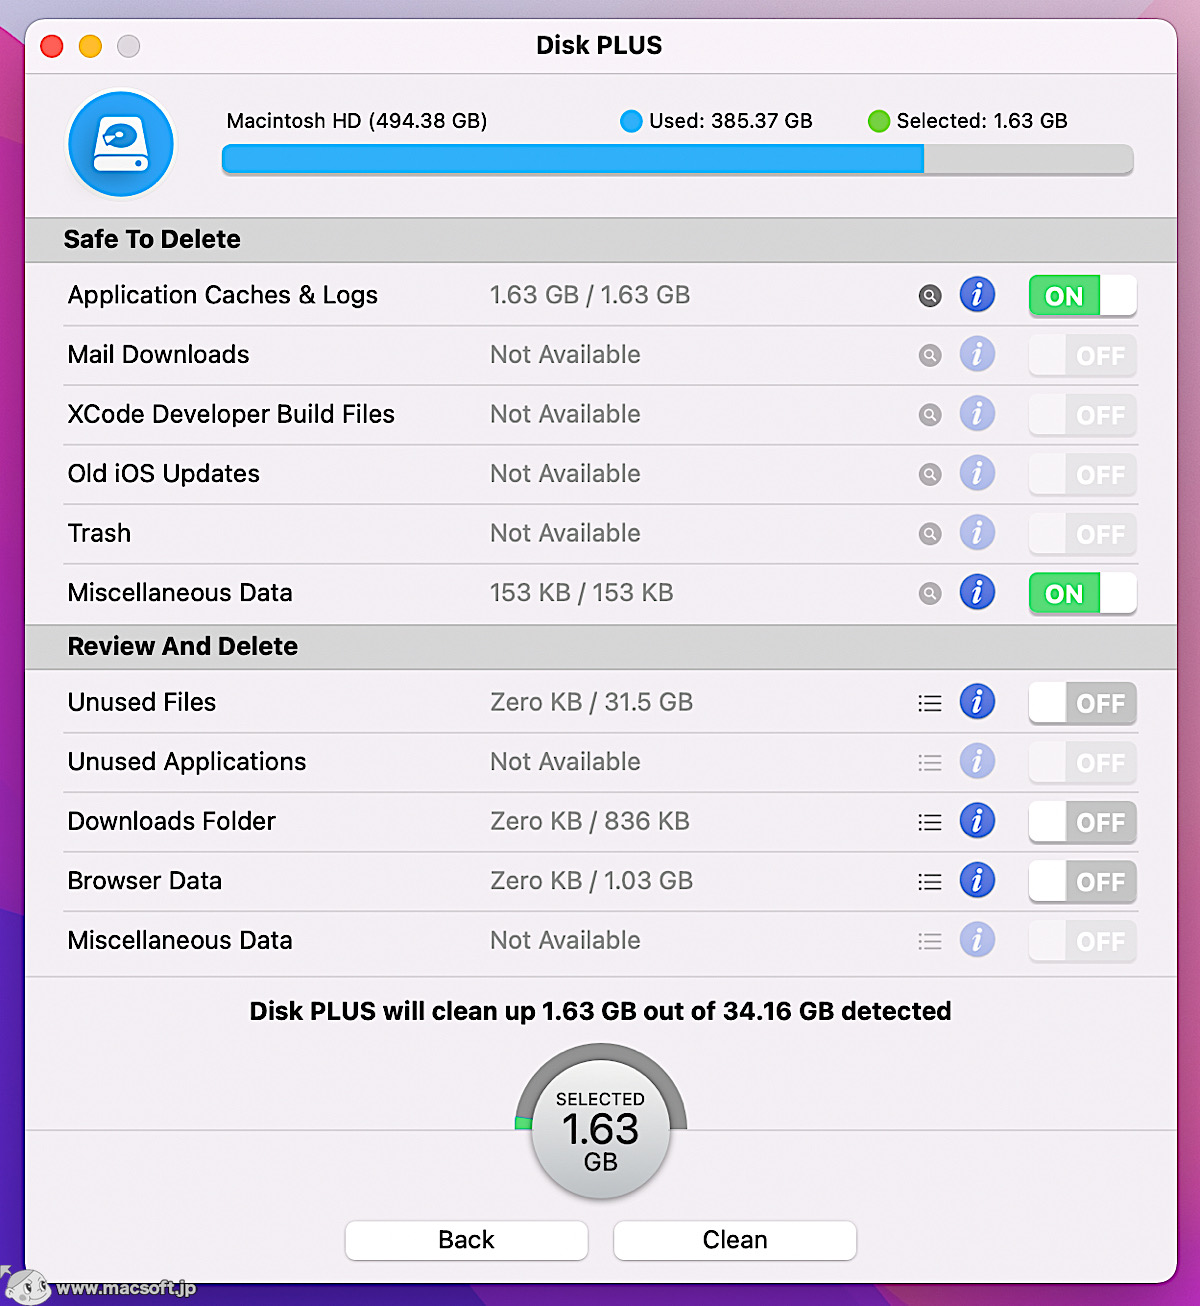Show info in last Miscellaneous Data row
This screenshot has height=1306, width=1200.
coord(977,940)
